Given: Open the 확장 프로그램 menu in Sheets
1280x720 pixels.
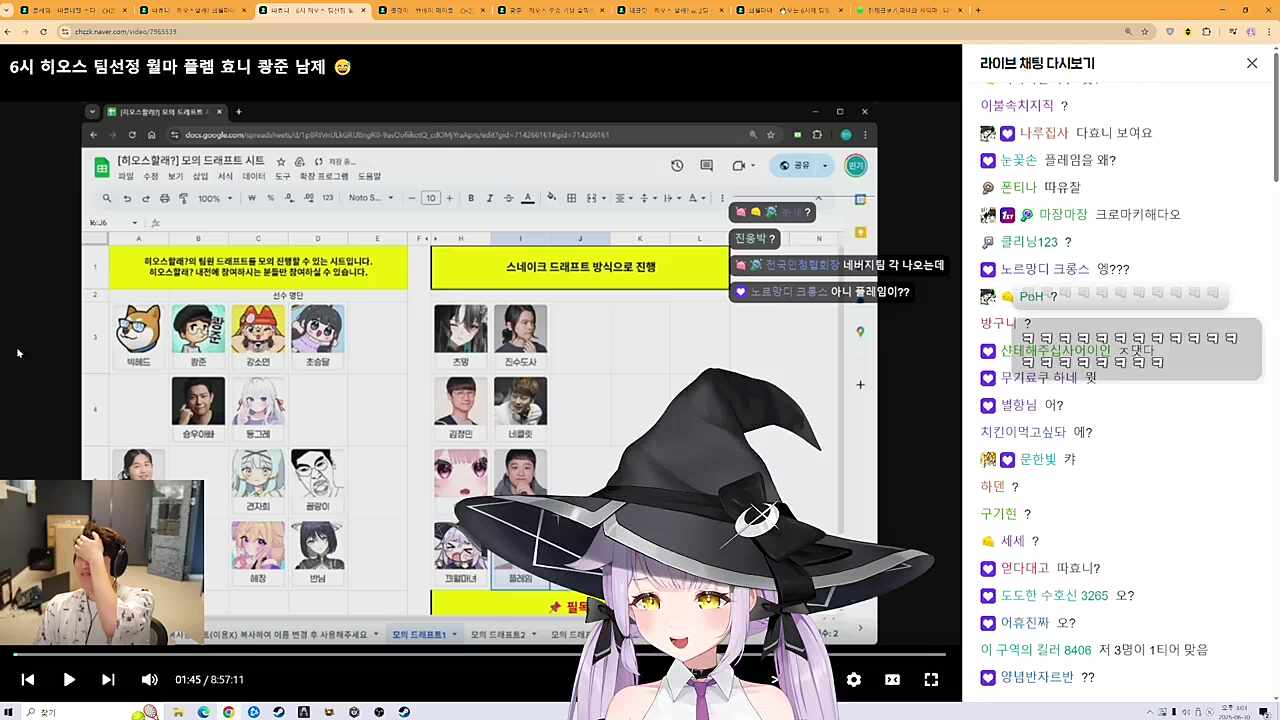Looking at the screenshot, I should (324, 177).
